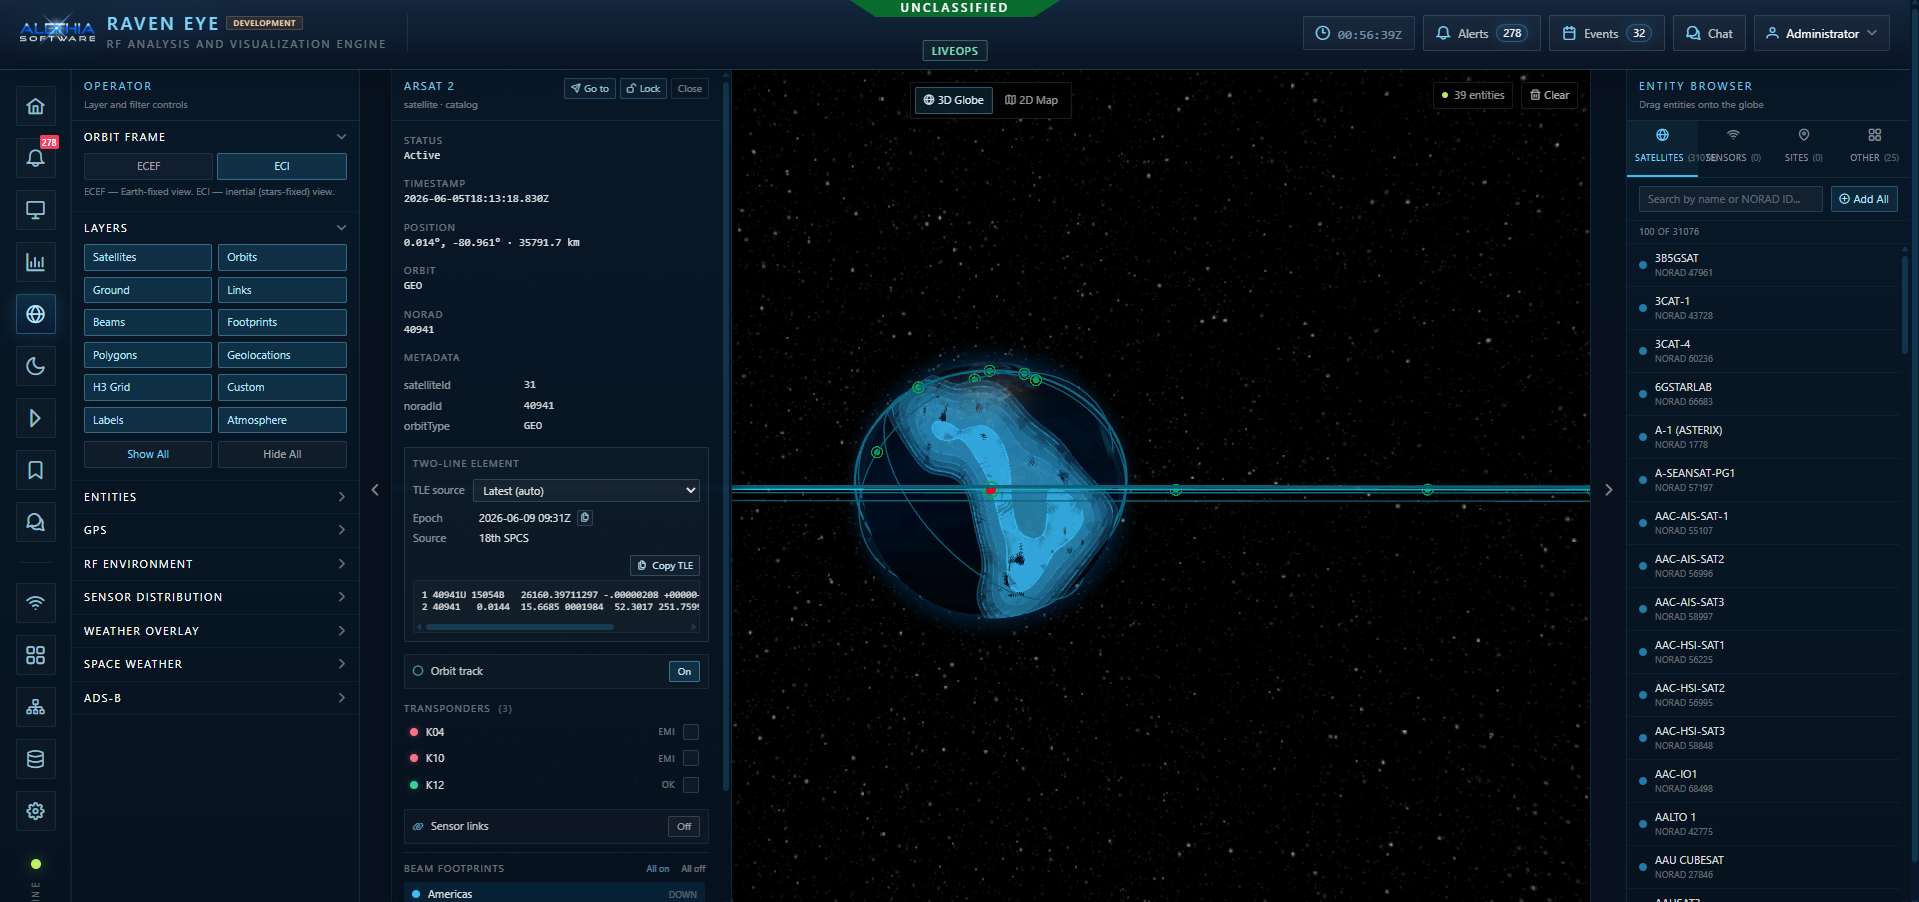Switch to the 2D Map view
The width and height of the screenshot is (1919, 902).
pos(1031,100)
